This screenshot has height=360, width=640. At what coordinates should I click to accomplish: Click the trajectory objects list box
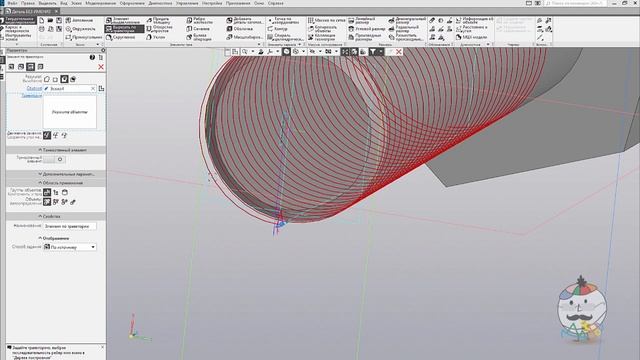[x=69, y=112]
